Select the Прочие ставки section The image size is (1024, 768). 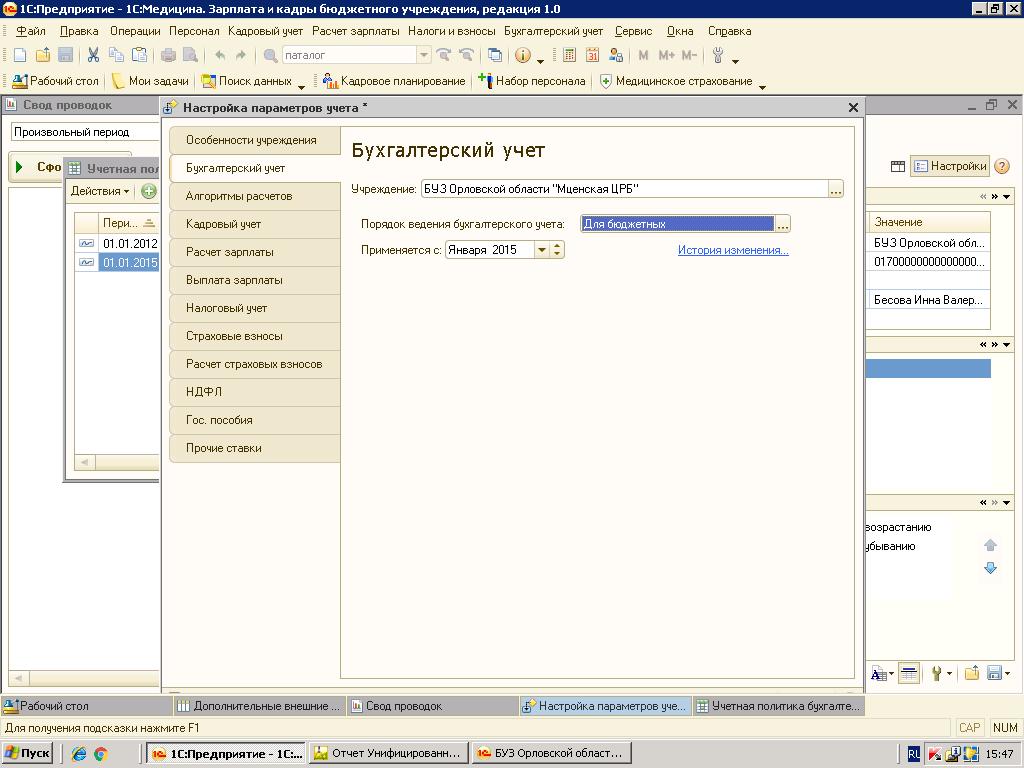pos(255,448)
